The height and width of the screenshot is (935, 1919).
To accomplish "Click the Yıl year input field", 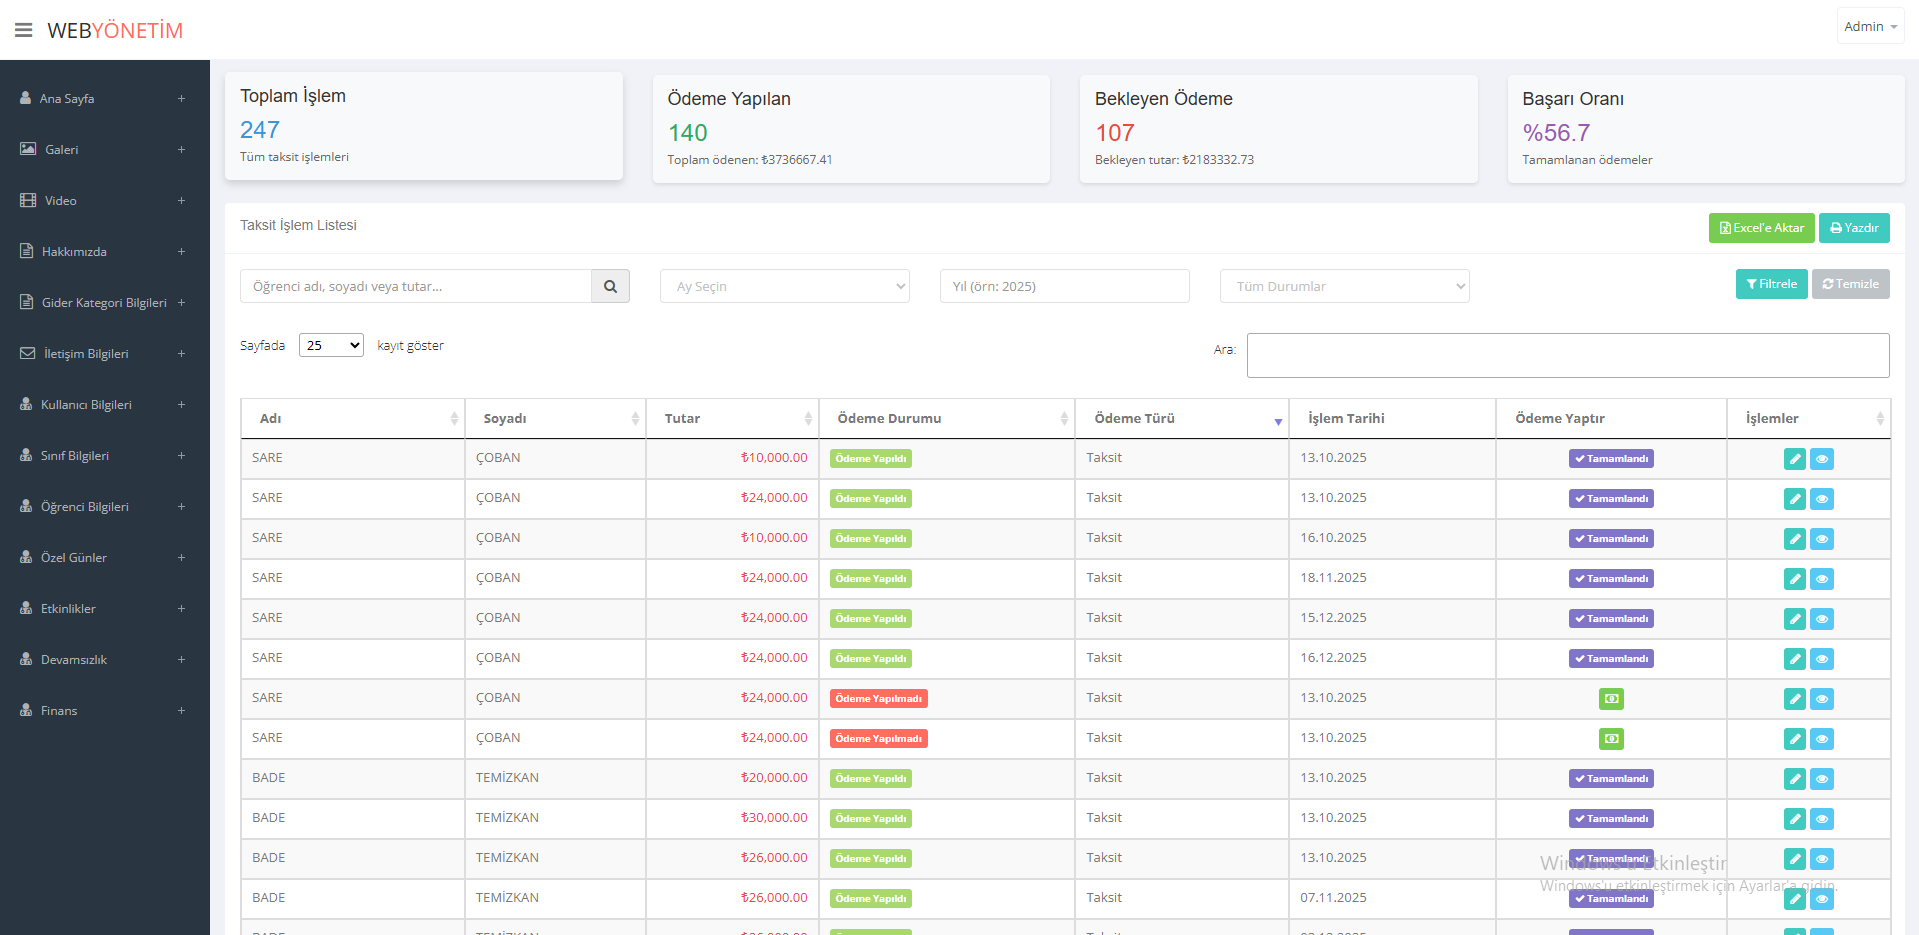I will point(1064,286).
